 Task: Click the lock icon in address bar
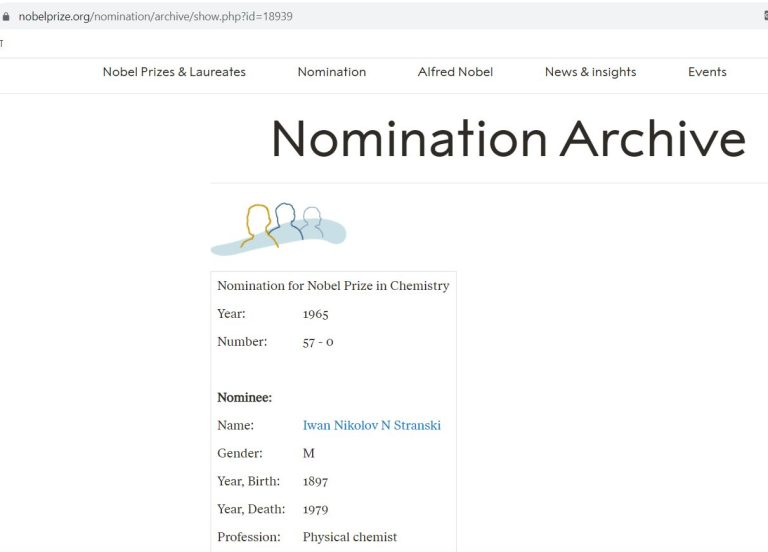(7, 17)
